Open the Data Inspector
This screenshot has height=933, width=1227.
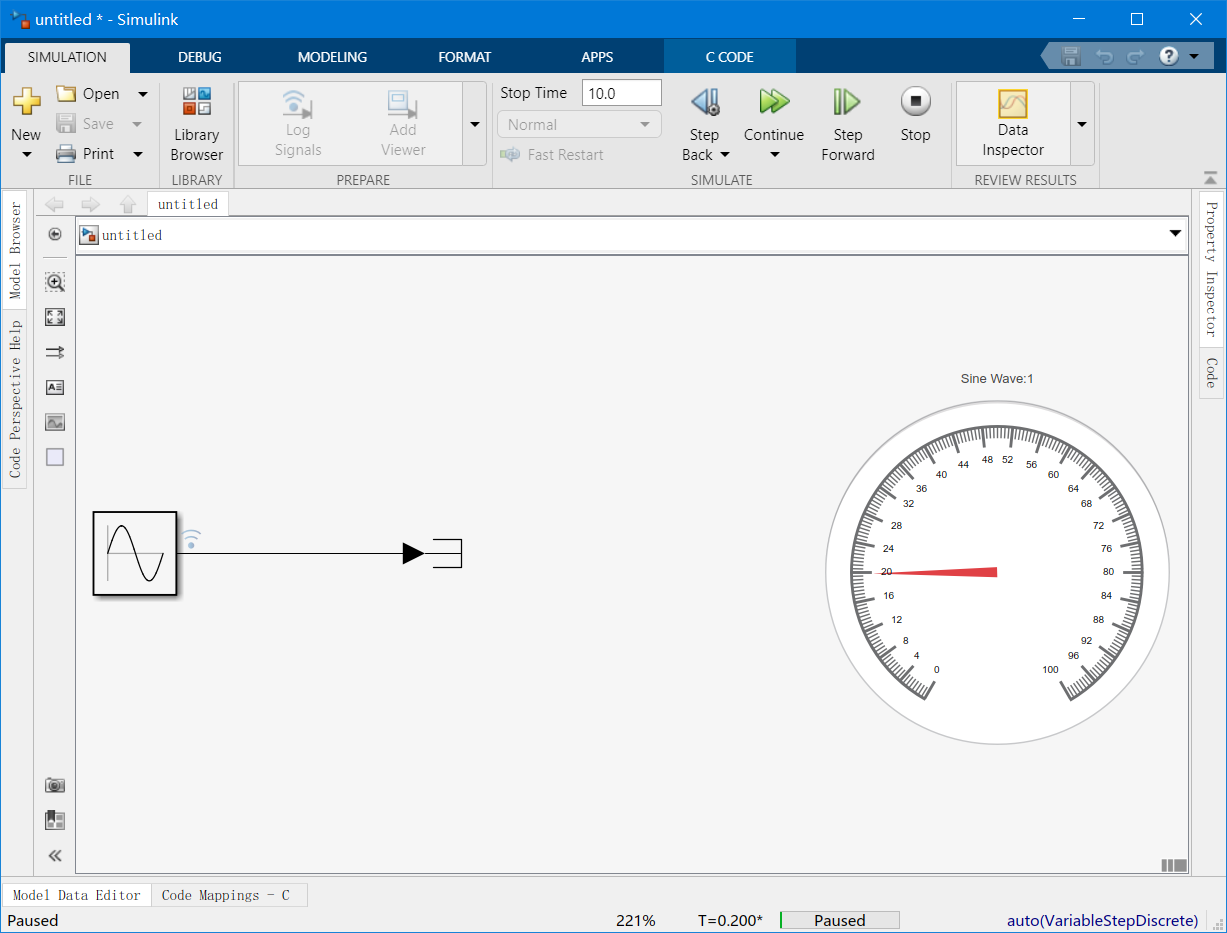click(1012, 123)
